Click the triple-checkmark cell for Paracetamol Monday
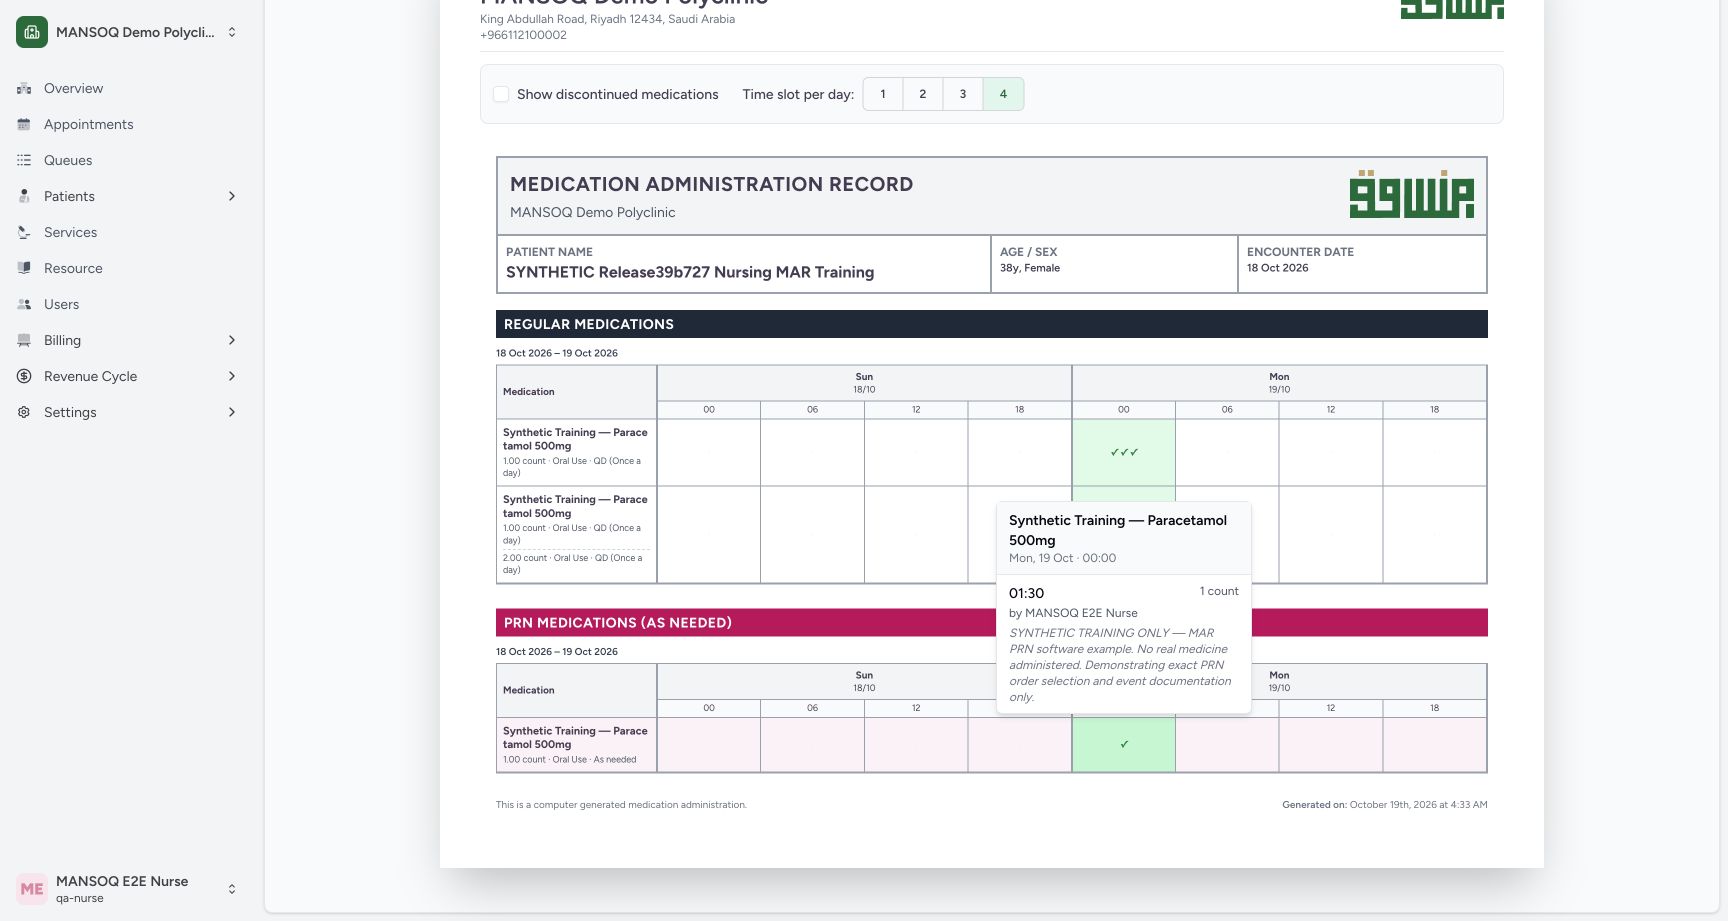Screen dimensions: 1728x921 pyautogui.click(x=1124, y=453)
